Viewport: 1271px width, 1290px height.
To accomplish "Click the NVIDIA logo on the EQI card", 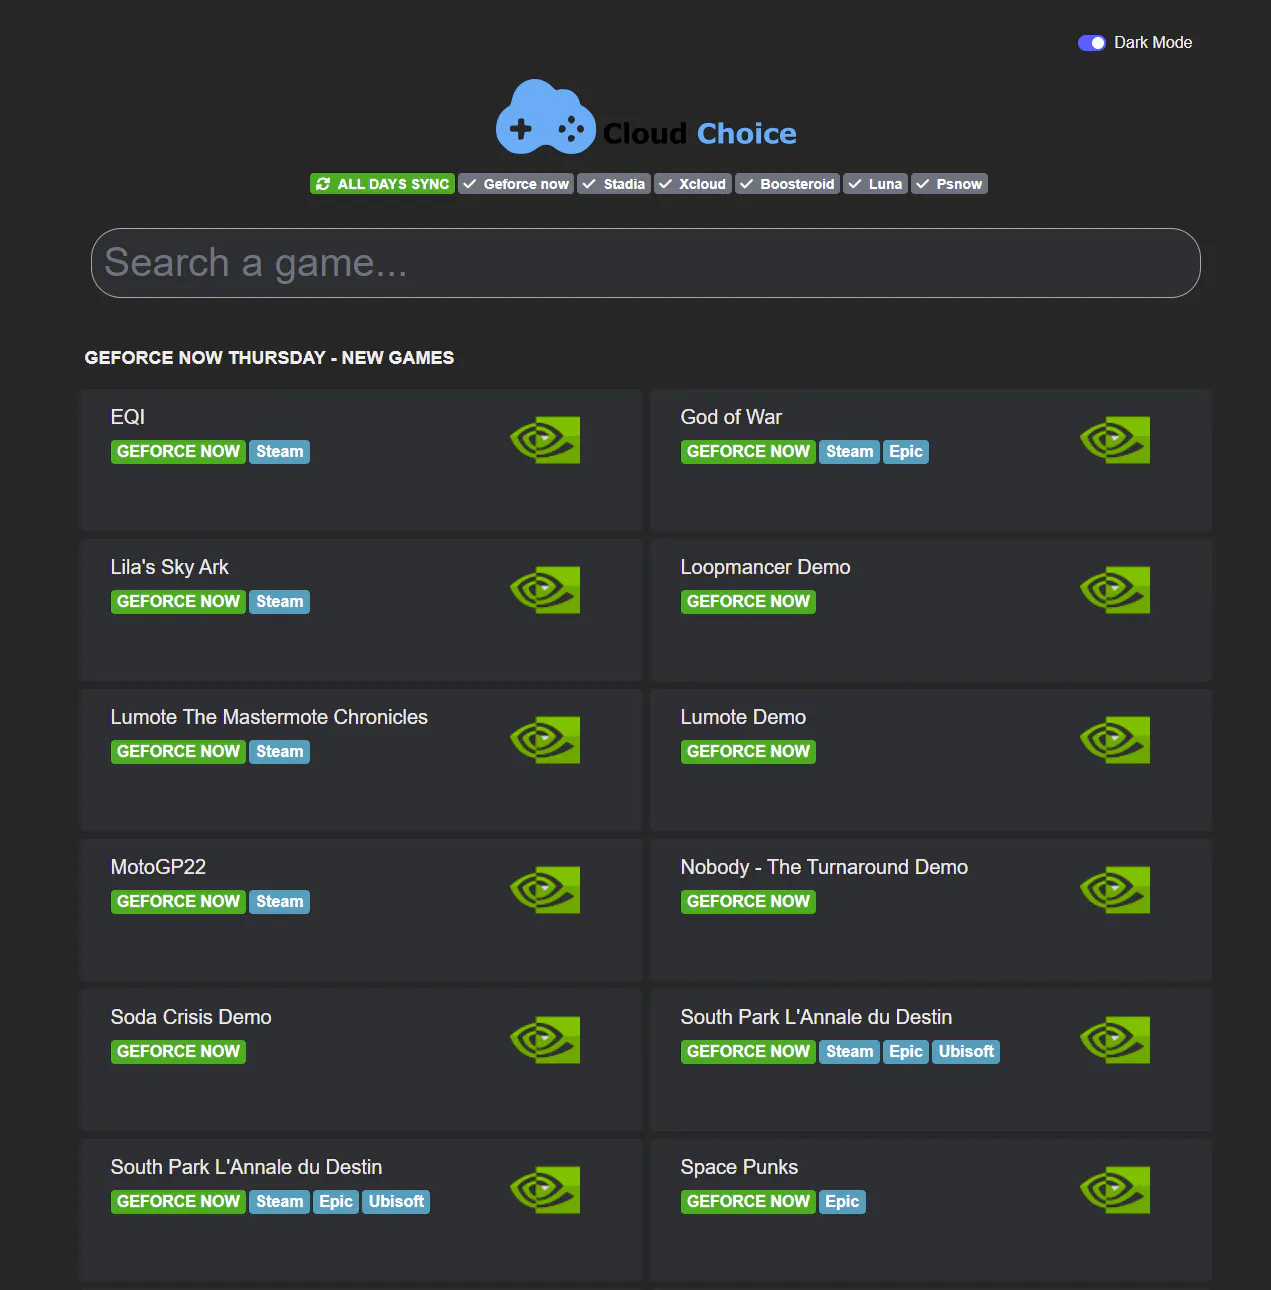I will coord(545,440).
